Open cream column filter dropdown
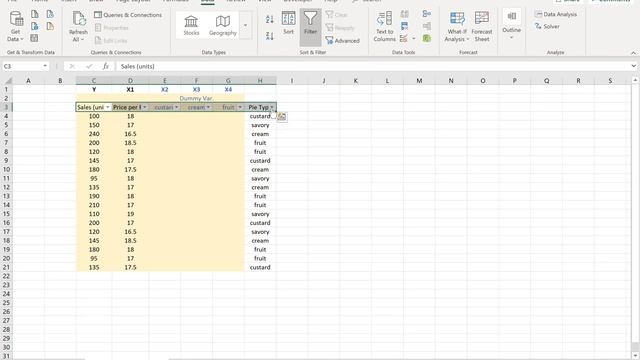Image resolution: width=640 pixels, height=360 pixels. [x=208, y=107]
